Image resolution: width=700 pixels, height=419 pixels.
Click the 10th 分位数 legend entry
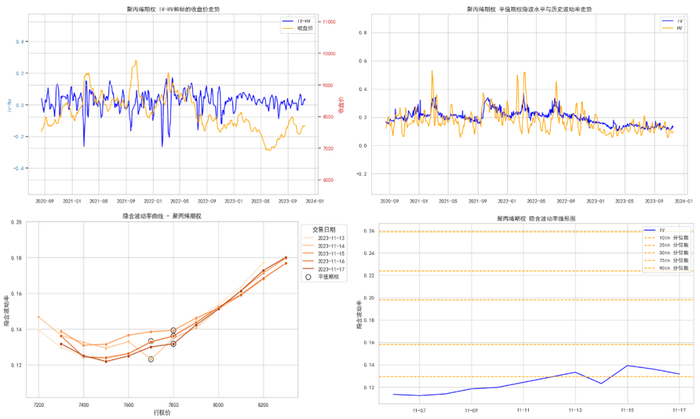[x=666, y=238]
